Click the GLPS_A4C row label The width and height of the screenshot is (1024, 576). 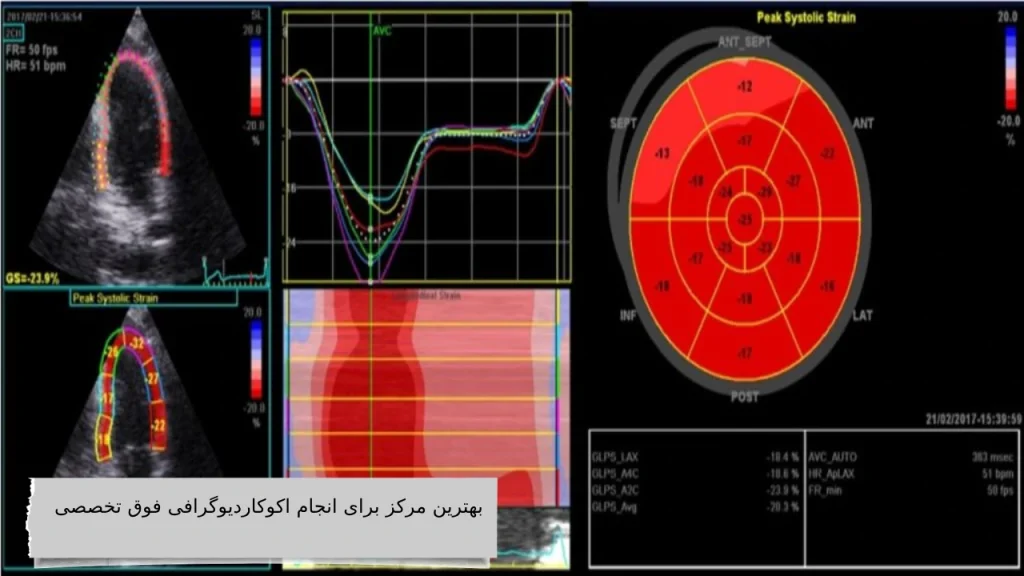(x=615, y=474)
